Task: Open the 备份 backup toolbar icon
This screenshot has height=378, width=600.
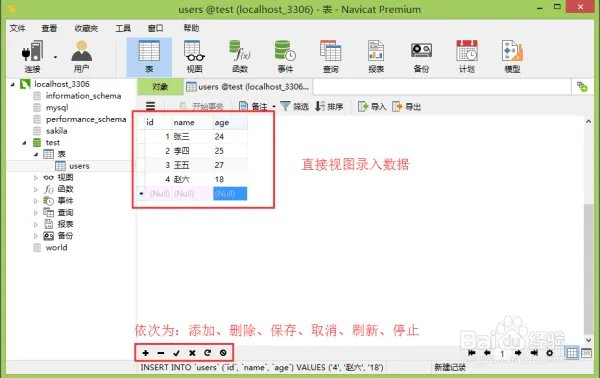Action: click(421, 57)
